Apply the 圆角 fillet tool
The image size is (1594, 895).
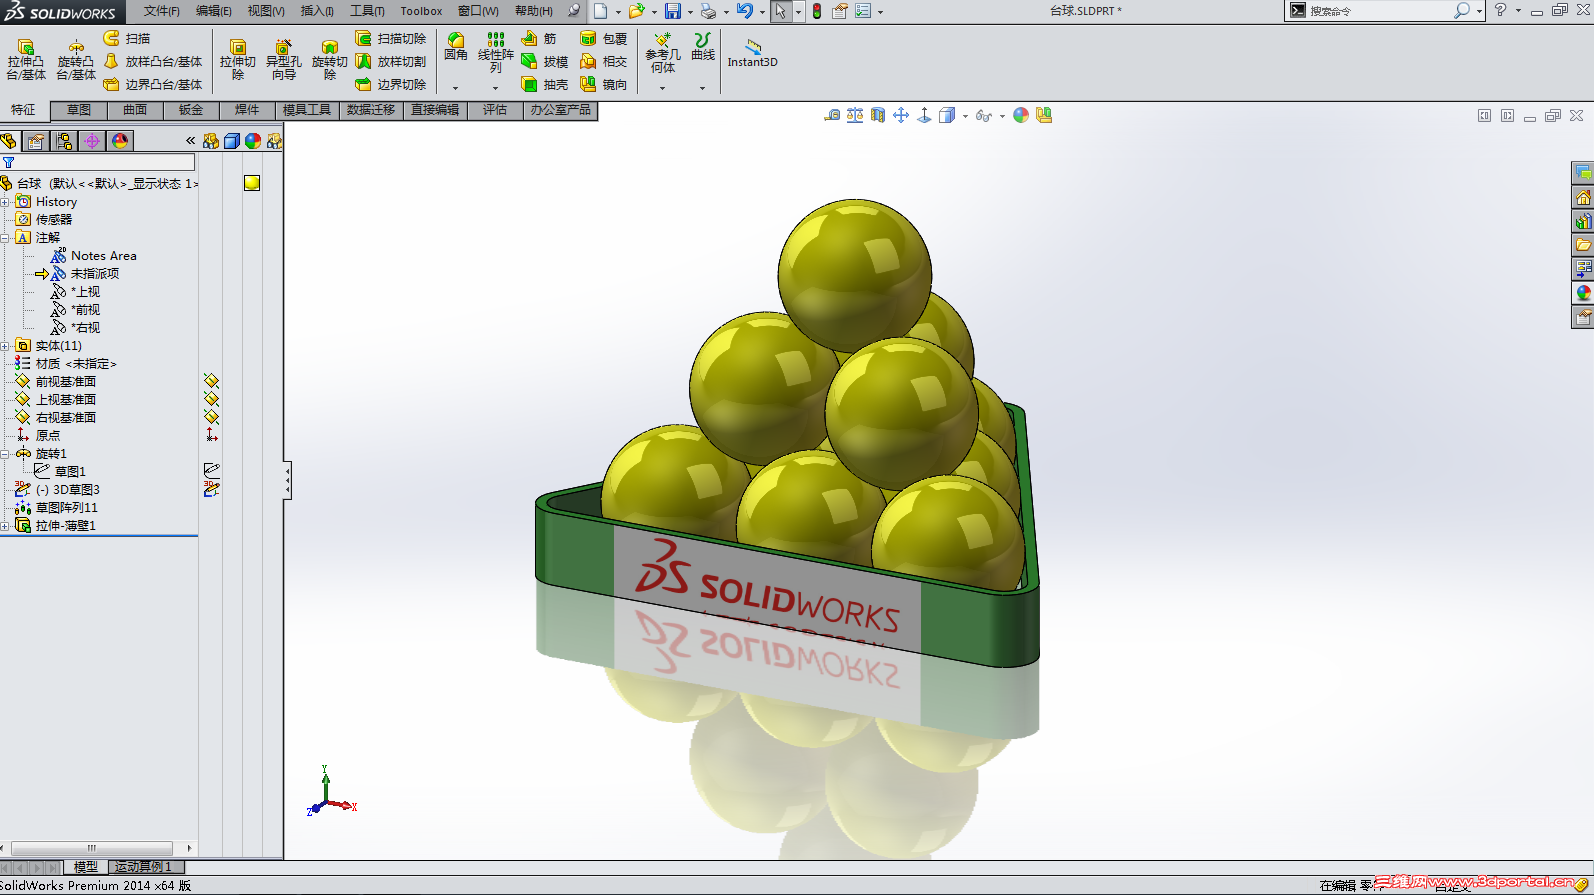(x=456, y=47)
